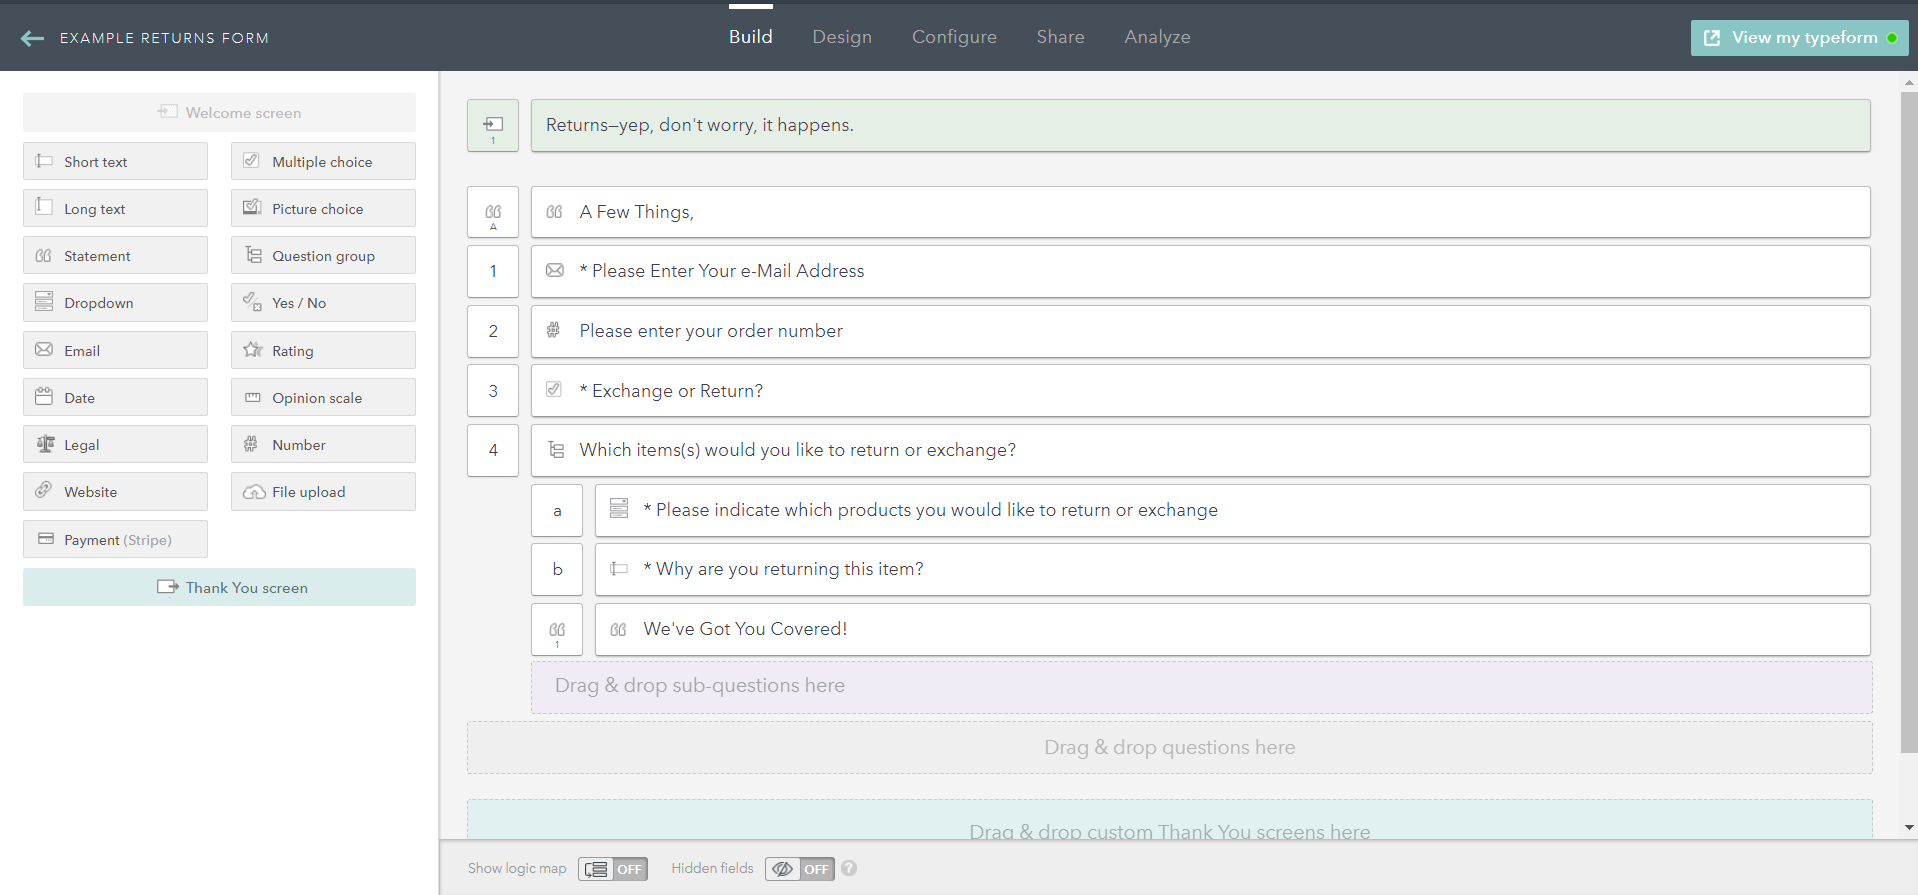
Task: Click the Thank You screen button
Action: click(219, 588)
